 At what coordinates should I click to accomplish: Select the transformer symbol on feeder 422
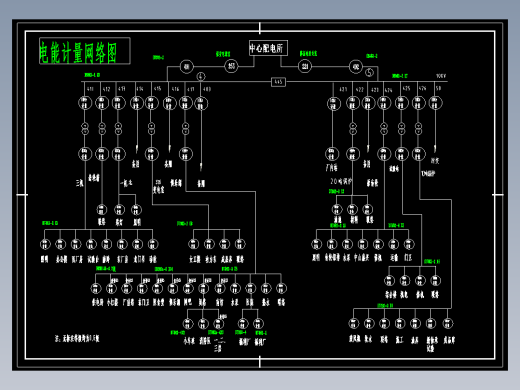[x=353, y=129]
